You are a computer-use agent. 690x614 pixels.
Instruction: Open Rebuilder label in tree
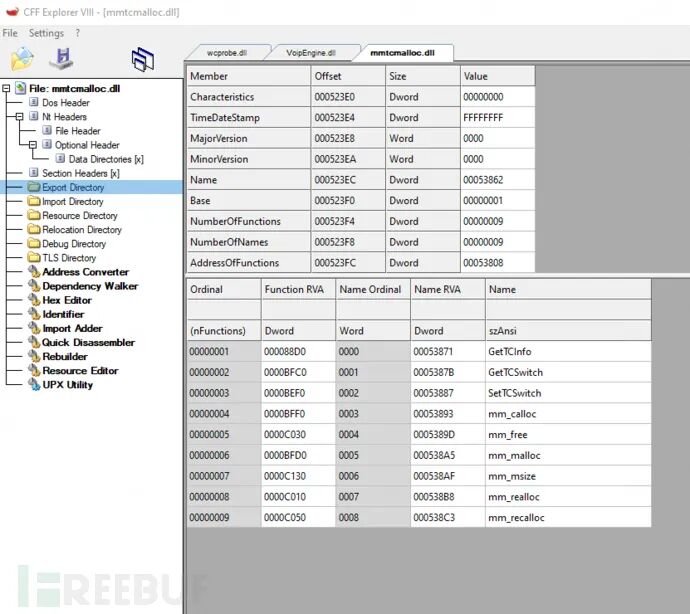click(65, 357)
